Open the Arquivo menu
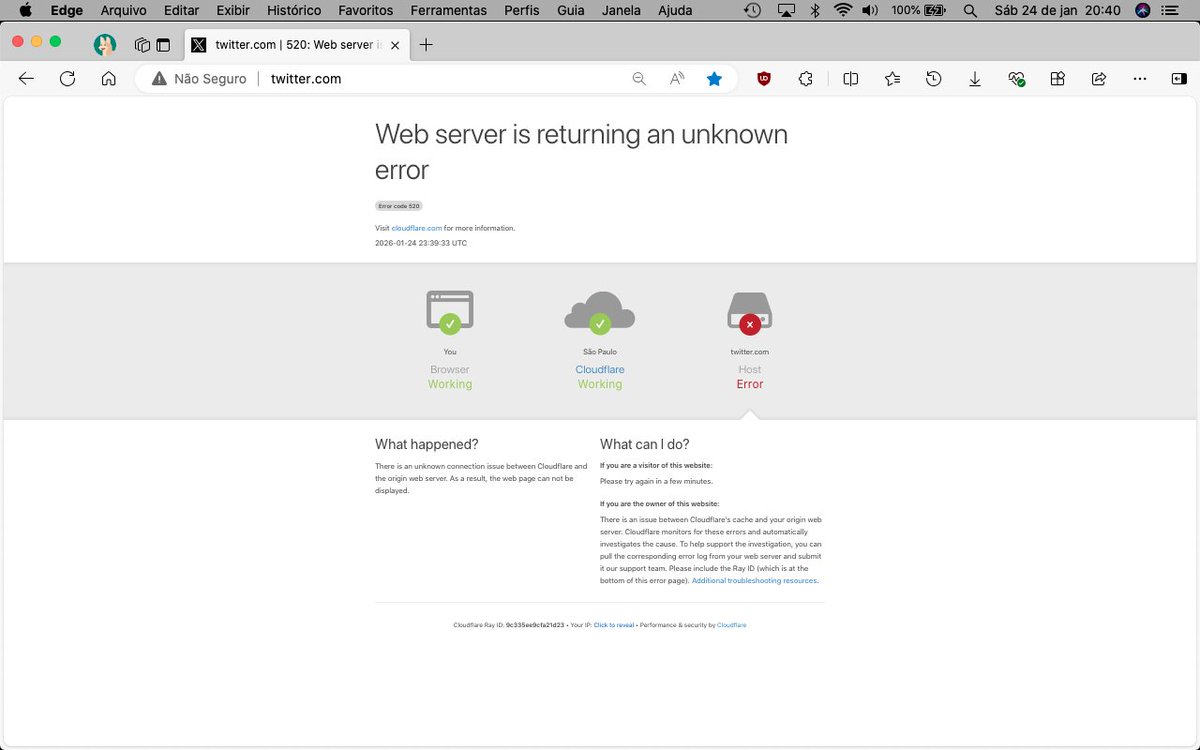This screenshot has height=750, width=1200. pos(123,10)
